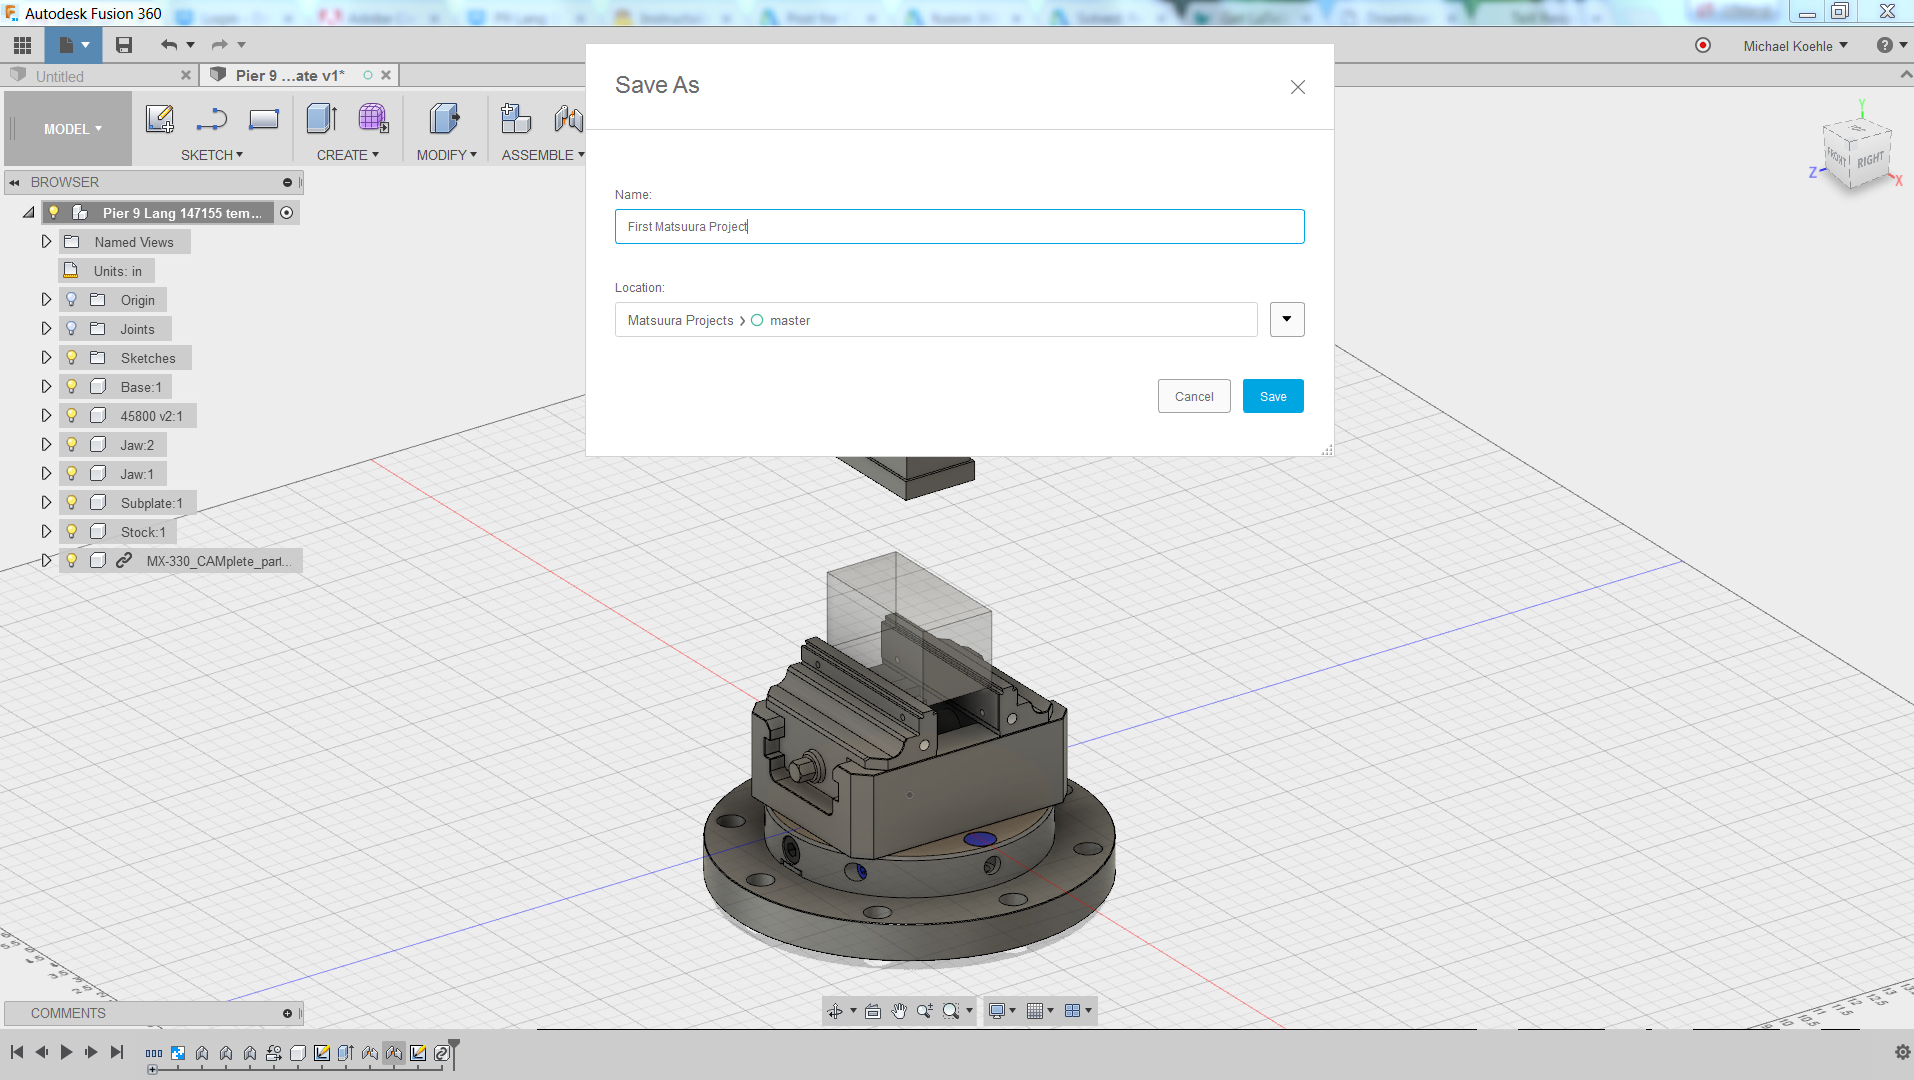
Task: Hide the Jaw:2 component
Action: tap(71, 445)
